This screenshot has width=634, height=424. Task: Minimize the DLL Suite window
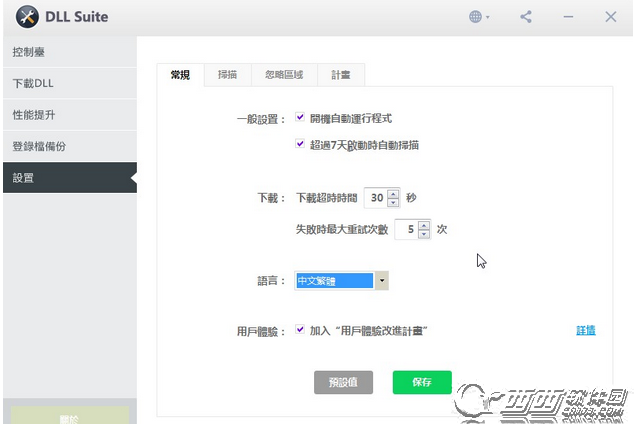(568, 17)
